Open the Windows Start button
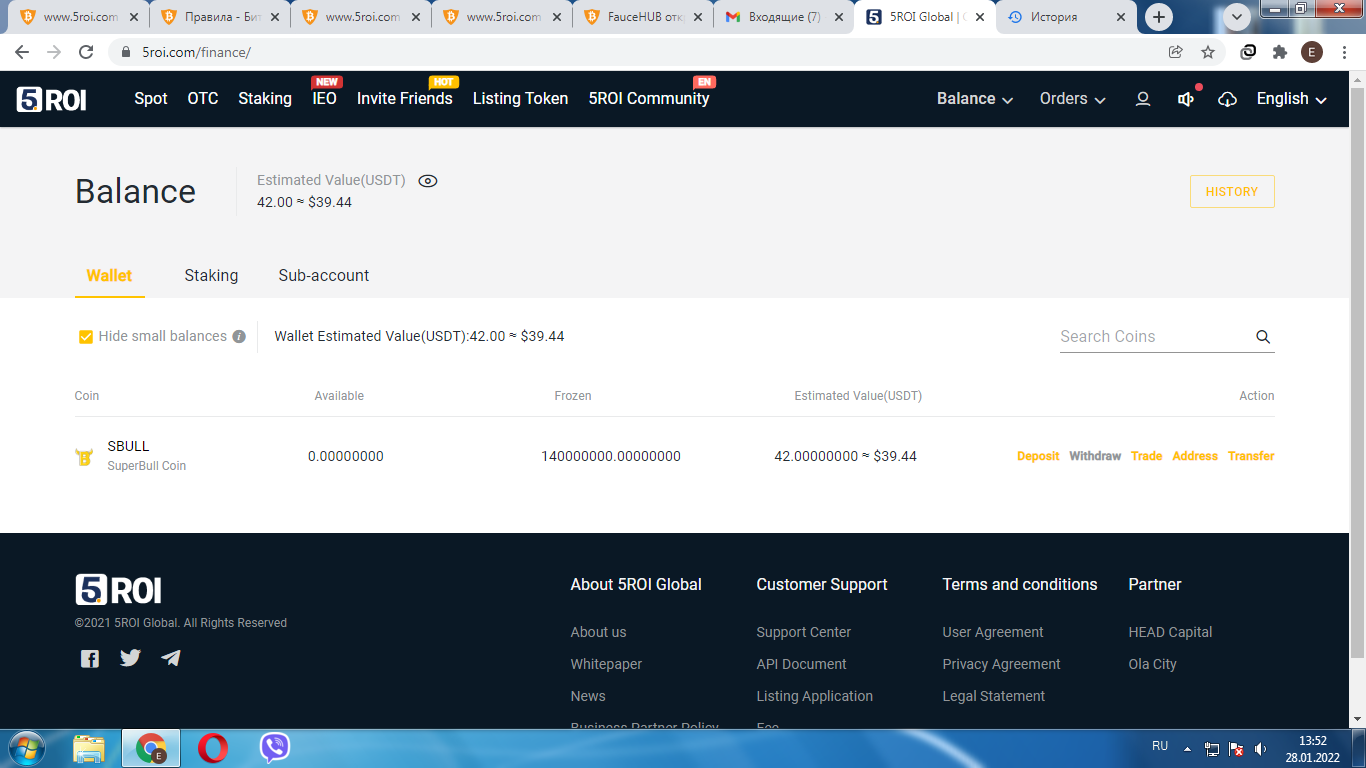Screen dimensions: 1366x768 click(25, 748)
